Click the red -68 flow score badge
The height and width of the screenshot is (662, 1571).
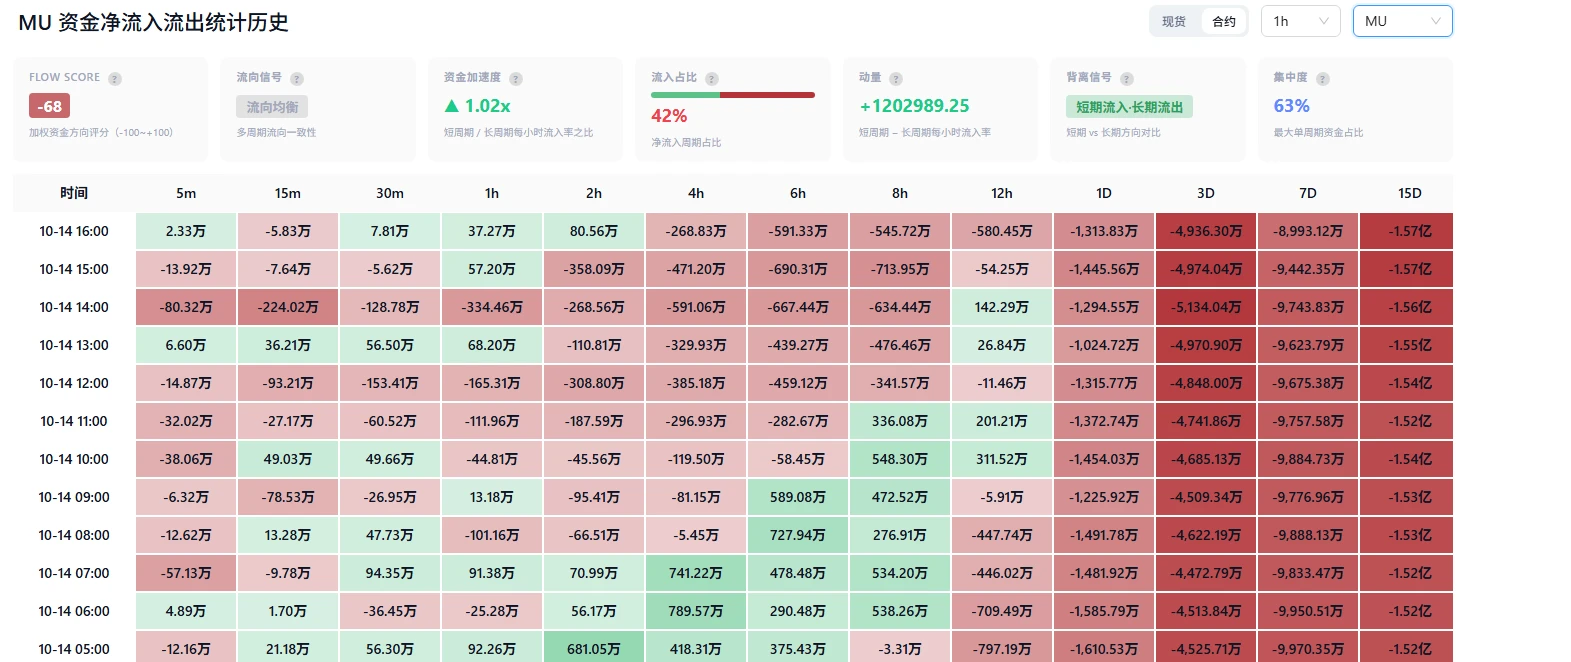pyautogui.click(x=49, y=106)
